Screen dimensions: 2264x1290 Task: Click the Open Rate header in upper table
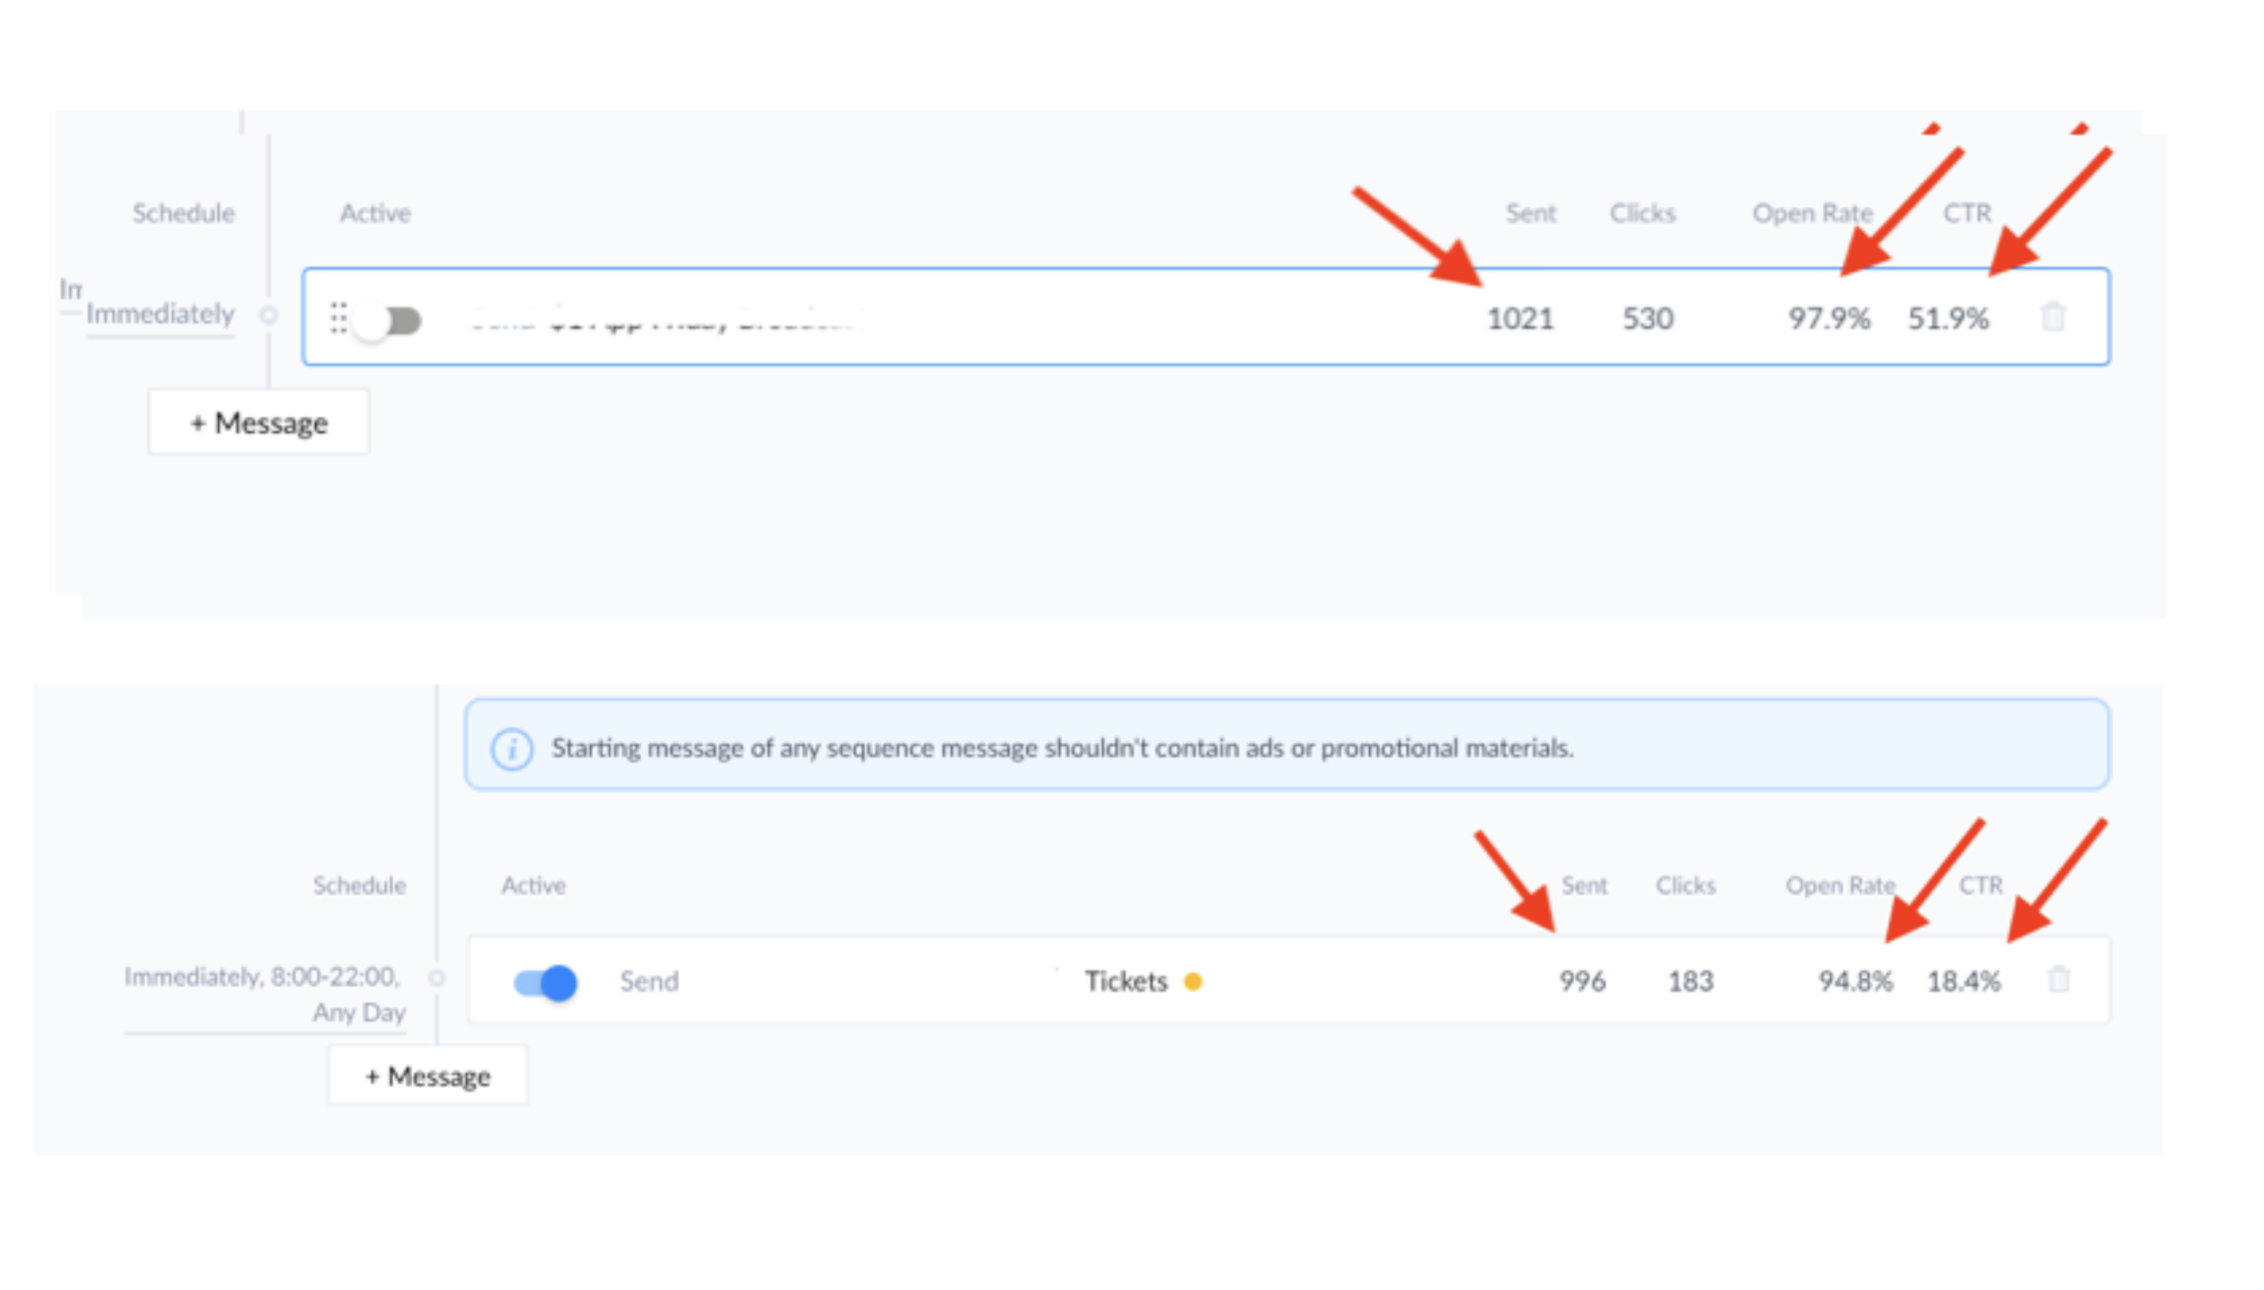(x=1812, y=213)
